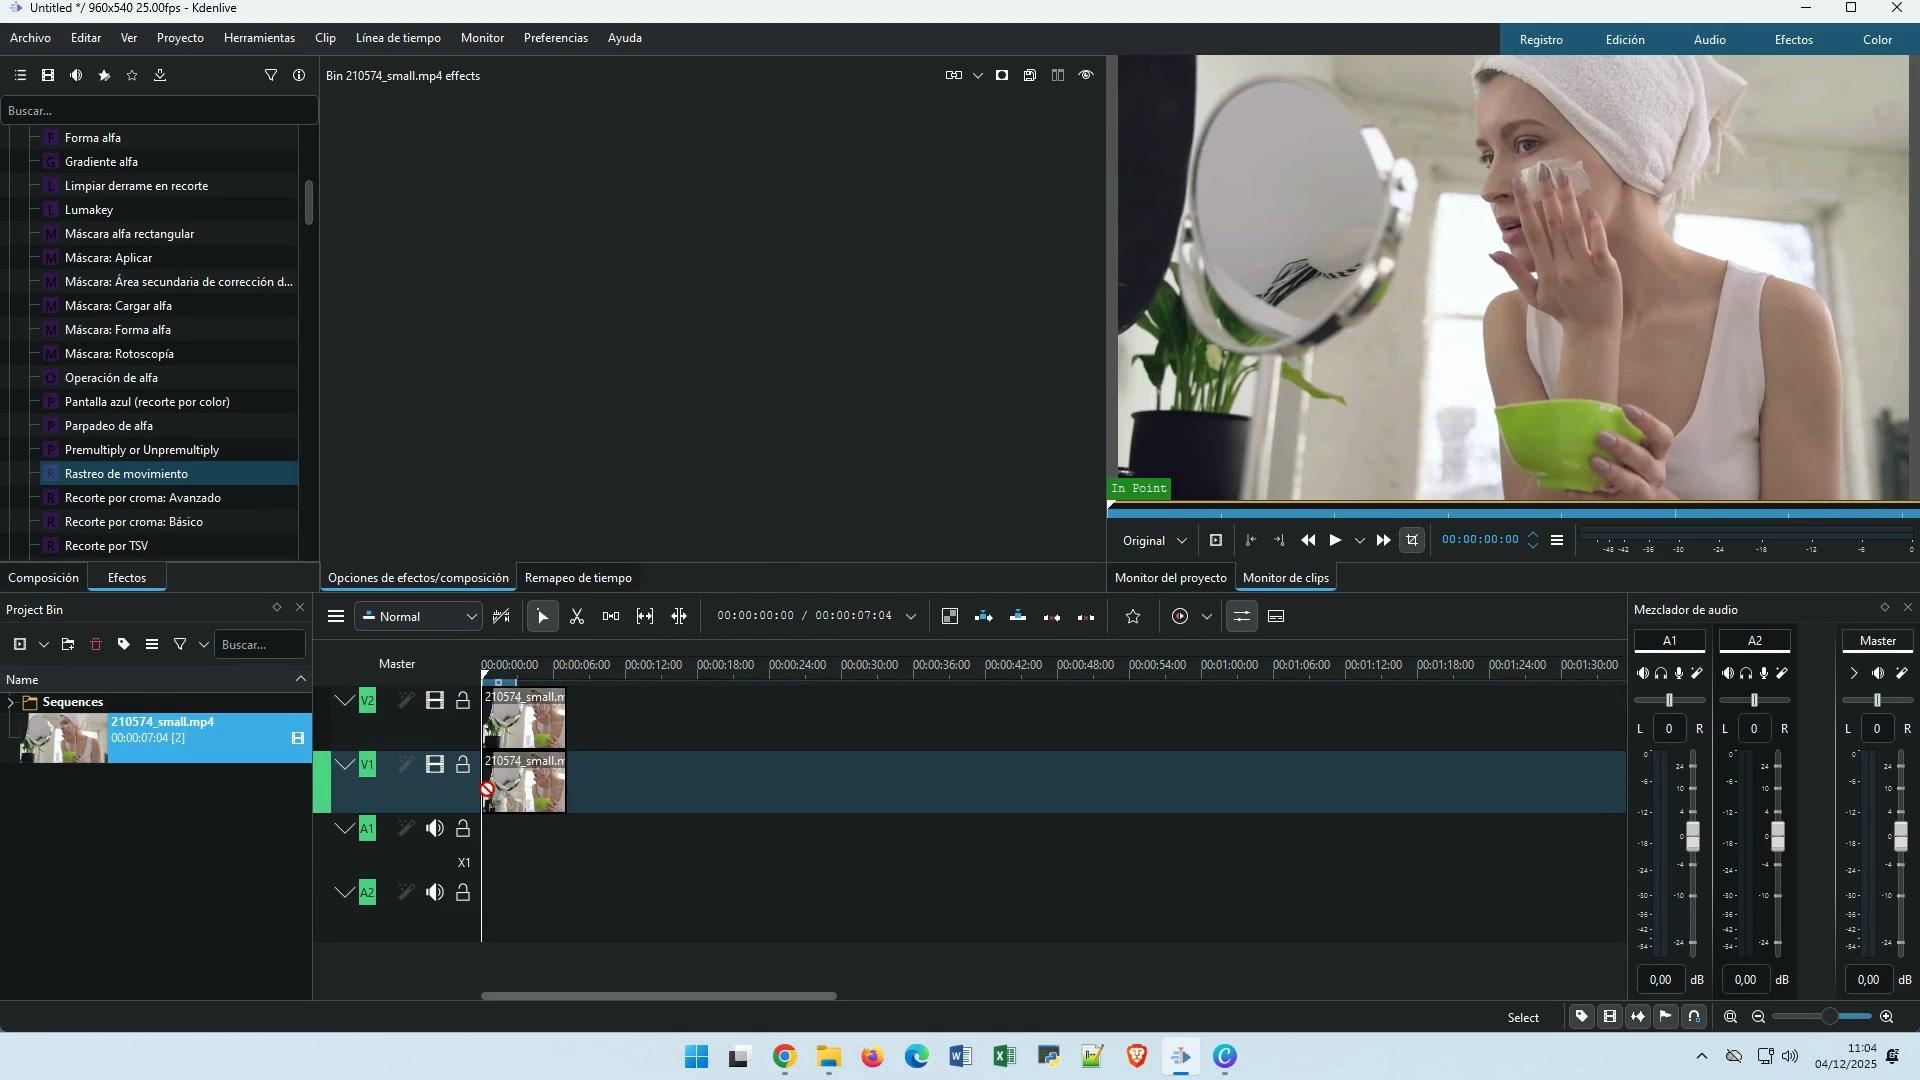This screenshot has width=1920, height=1080.
Task: Open the Normal edit mode dropdown
Action: pos(419,617)
